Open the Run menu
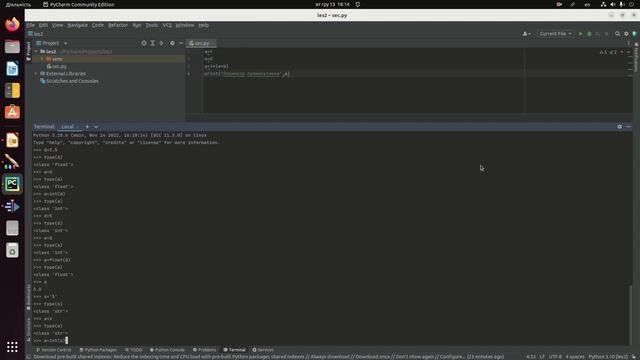This screenshot has width=640, height=360. click(137, 25)
